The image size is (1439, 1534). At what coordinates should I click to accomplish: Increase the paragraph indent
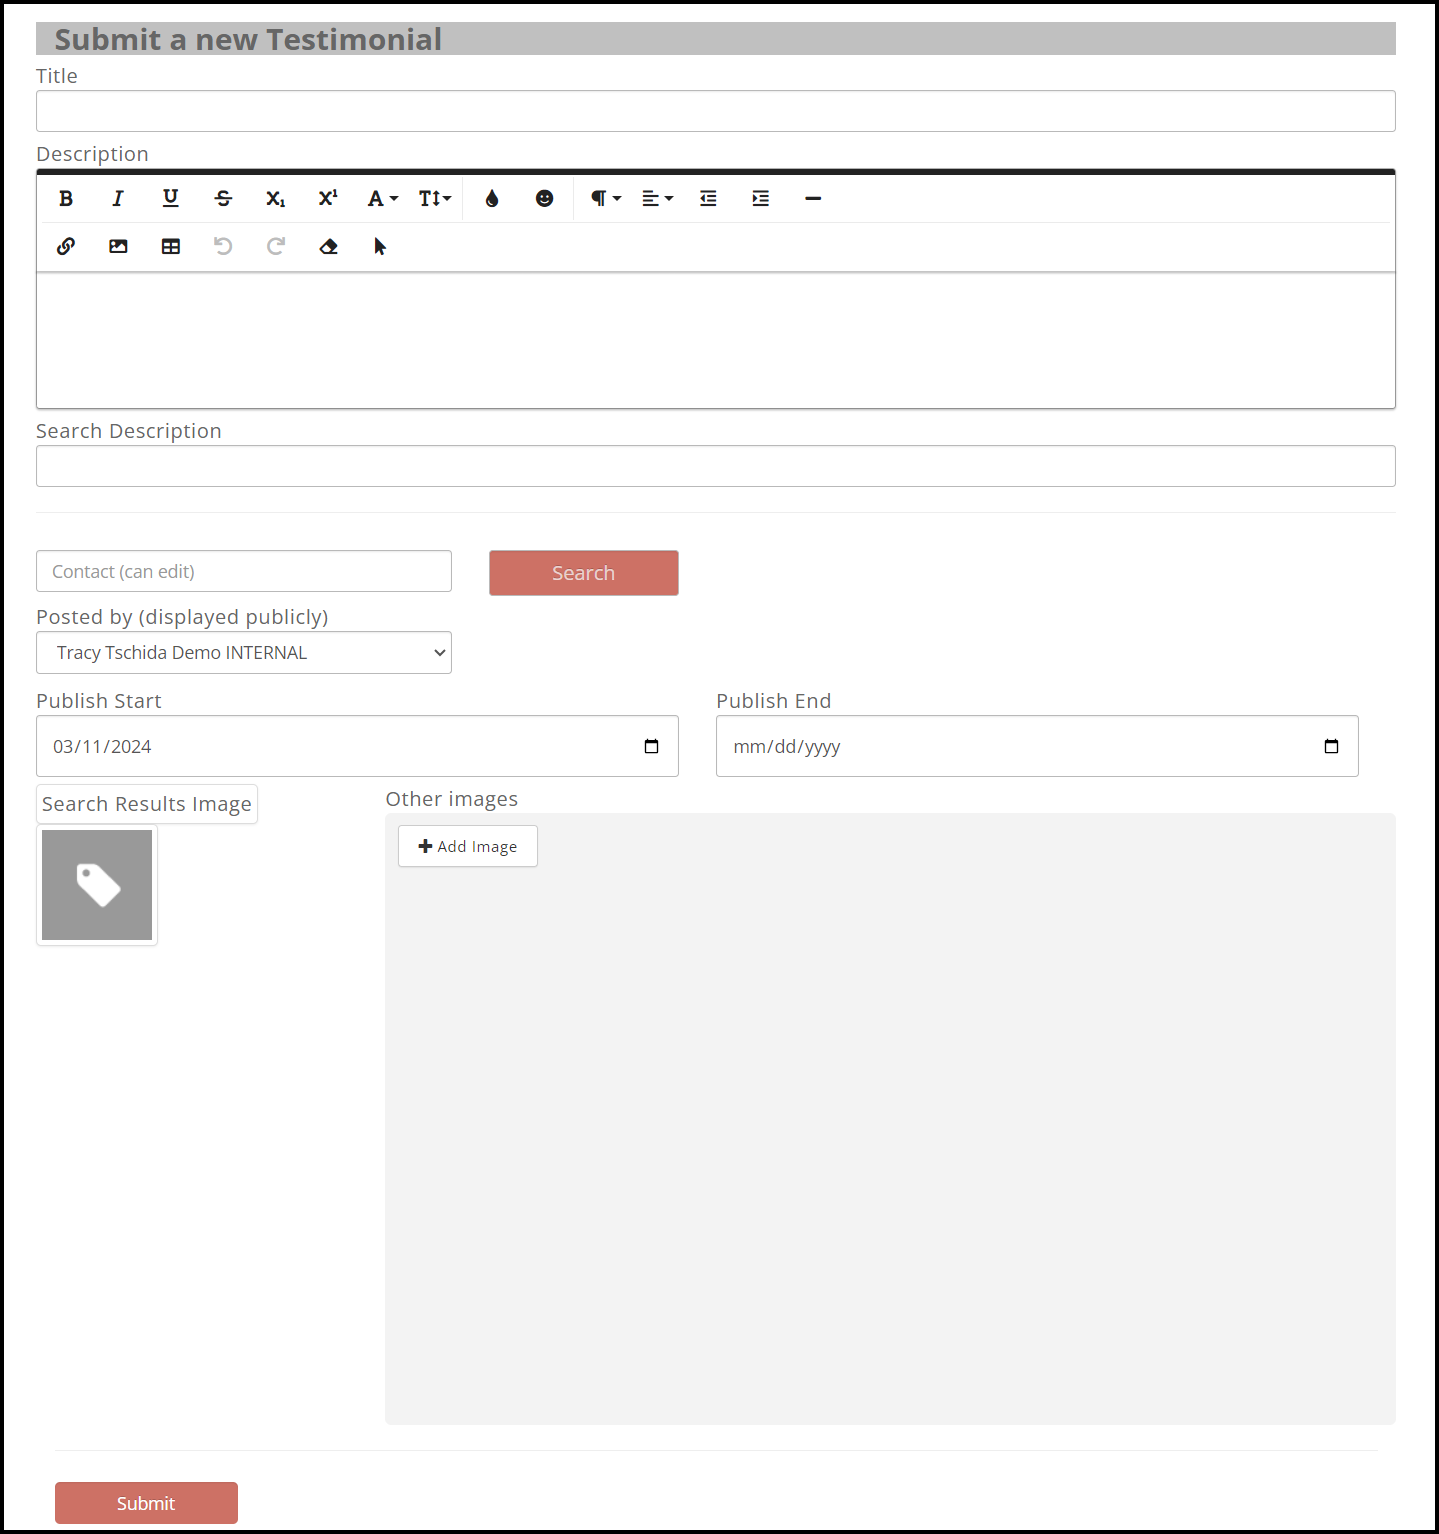tap(761, 198)
